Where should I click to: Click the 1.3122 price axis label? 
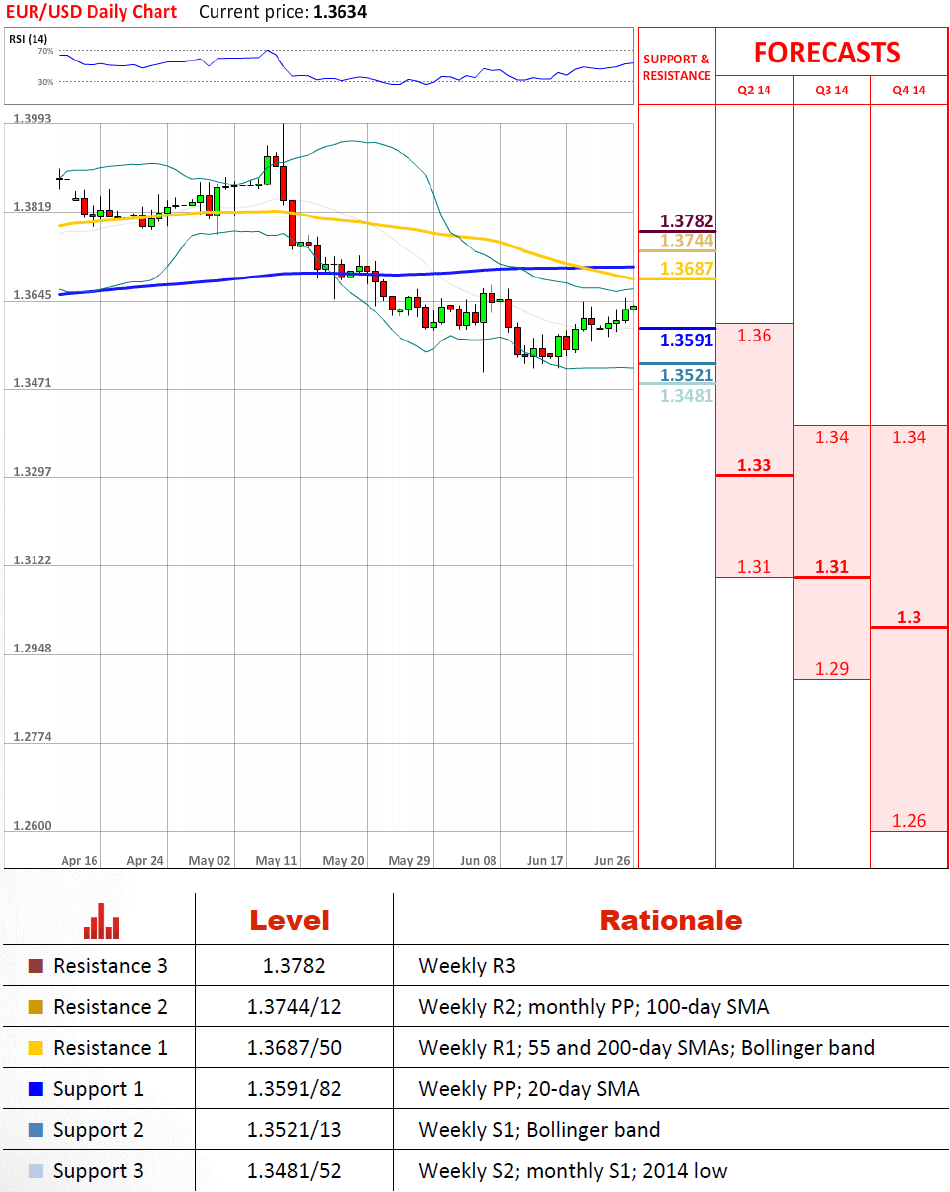[x=33, y=560]
